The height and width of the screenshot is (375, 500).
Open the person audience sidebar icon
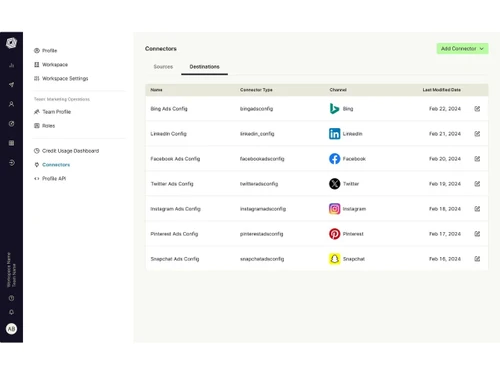11,104
